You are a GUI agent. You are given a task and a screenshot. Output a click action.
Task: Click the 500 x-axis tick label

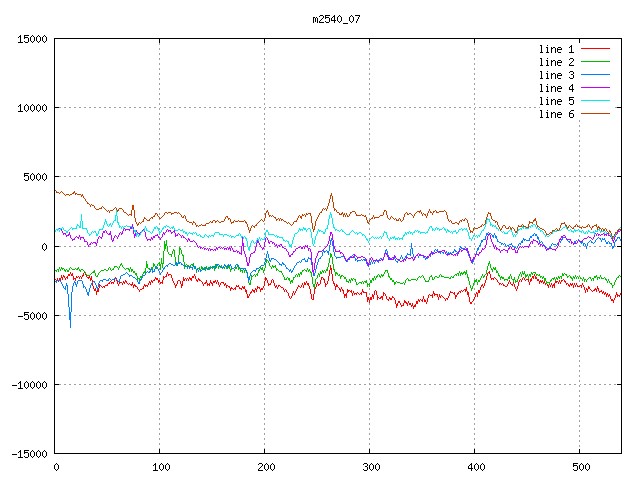pos(580,467)
